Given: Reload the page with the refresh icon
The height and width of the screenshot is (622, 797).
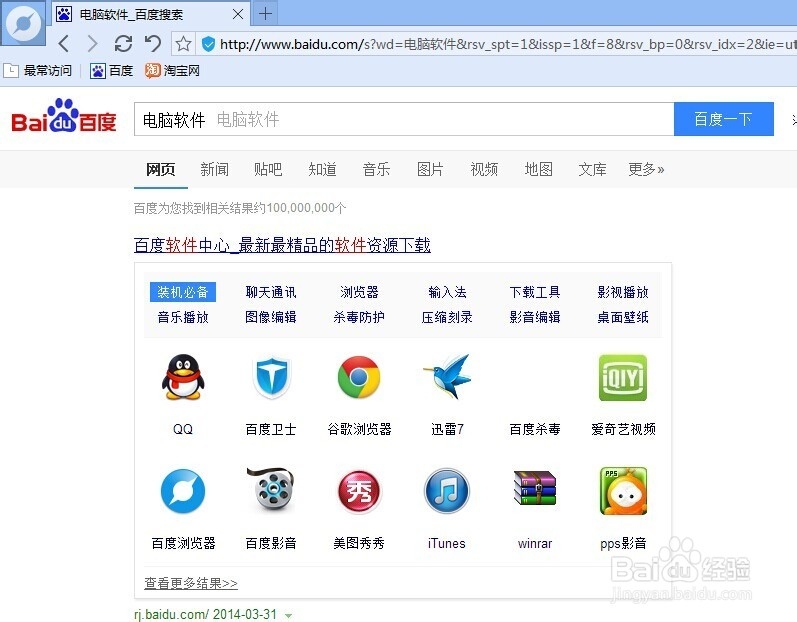Looking at the screenshot, I should (123, 44).
